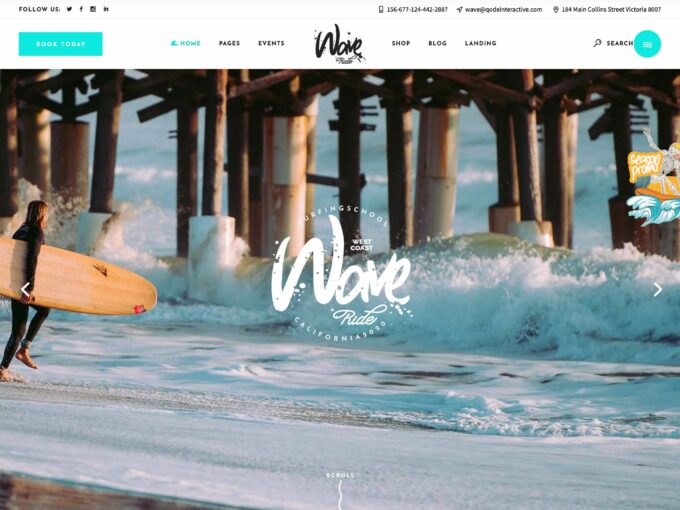Click the Book Today button
680x510 pixels.
tap(60, 44)
